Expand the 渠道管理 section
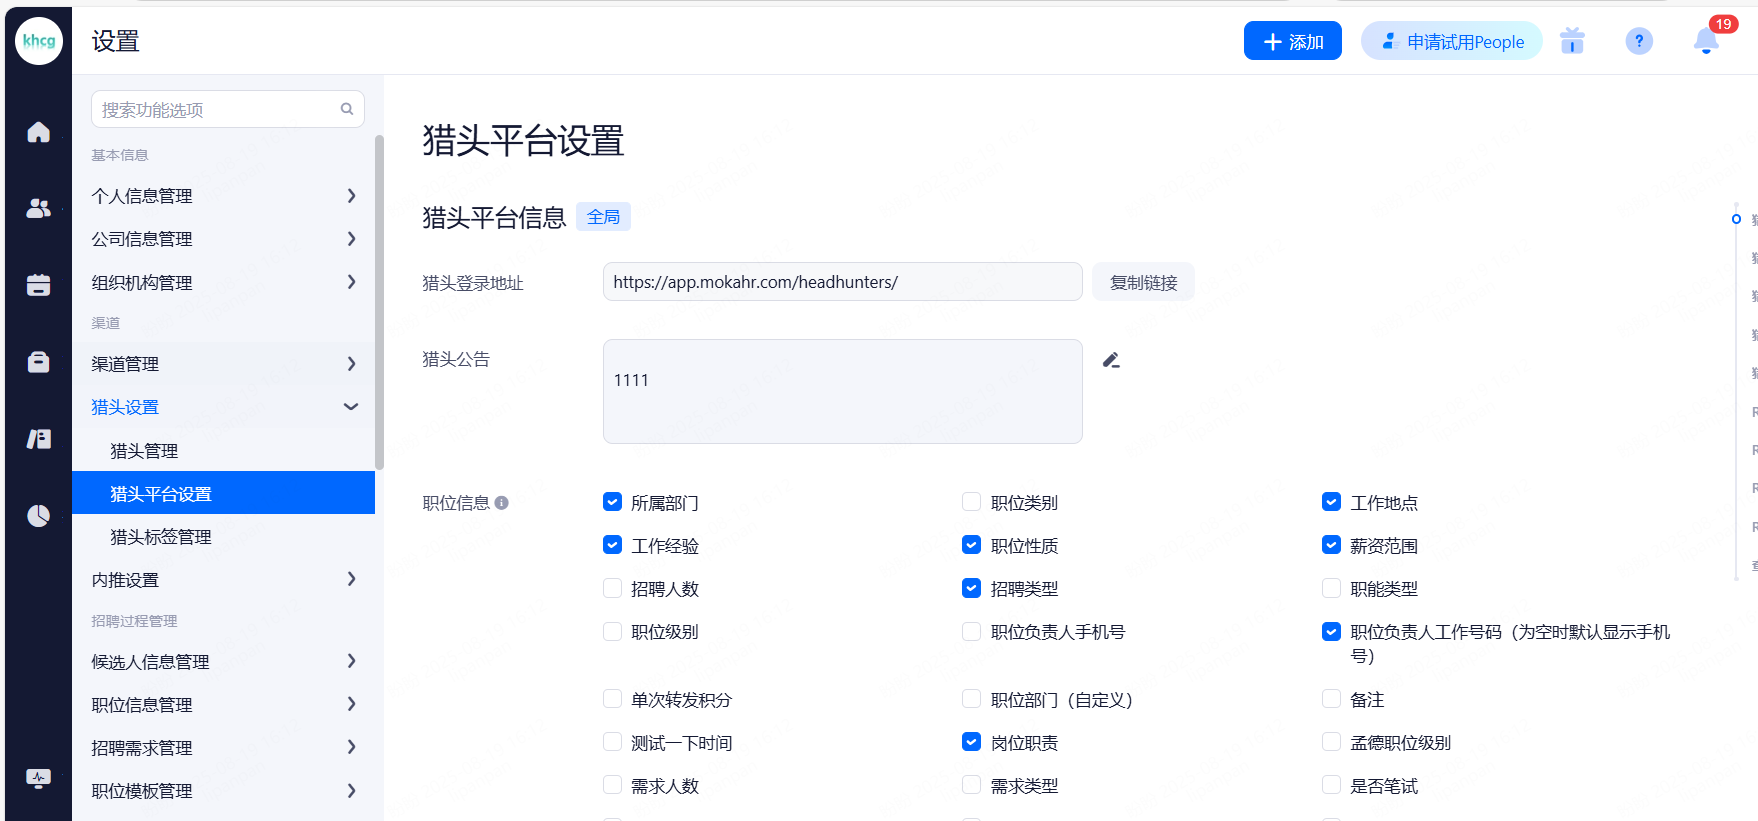 pos(224,364)
